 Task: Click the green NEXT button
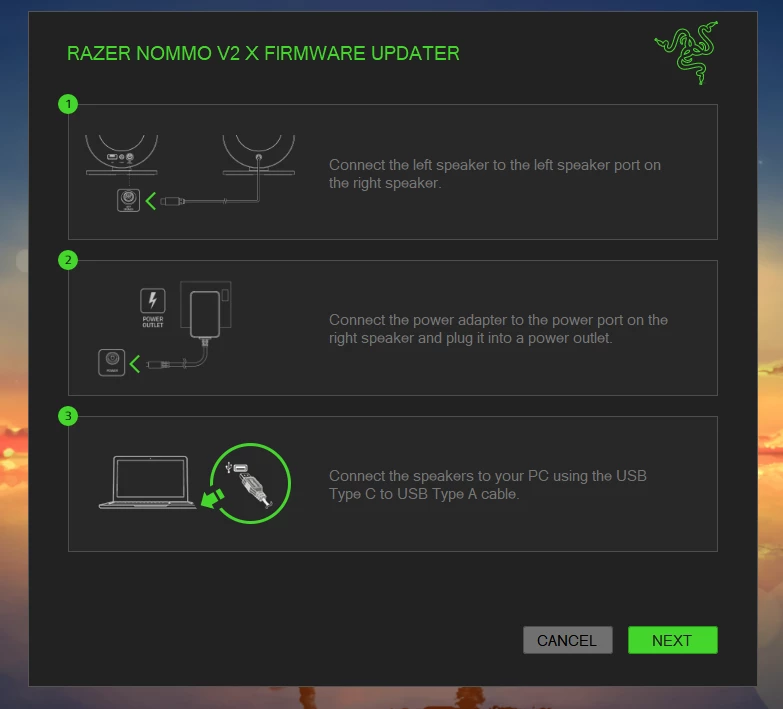click(x=673, y=640)
